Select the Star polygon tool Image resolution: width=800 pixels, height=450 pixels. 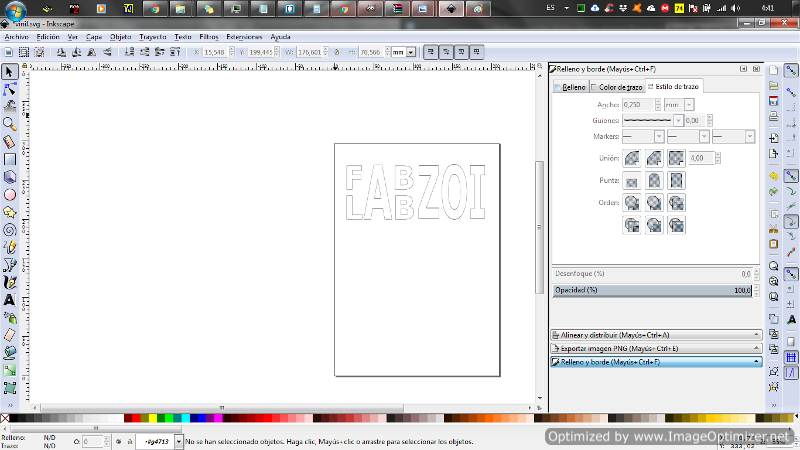pyautogui.click(x=9, y=212)
